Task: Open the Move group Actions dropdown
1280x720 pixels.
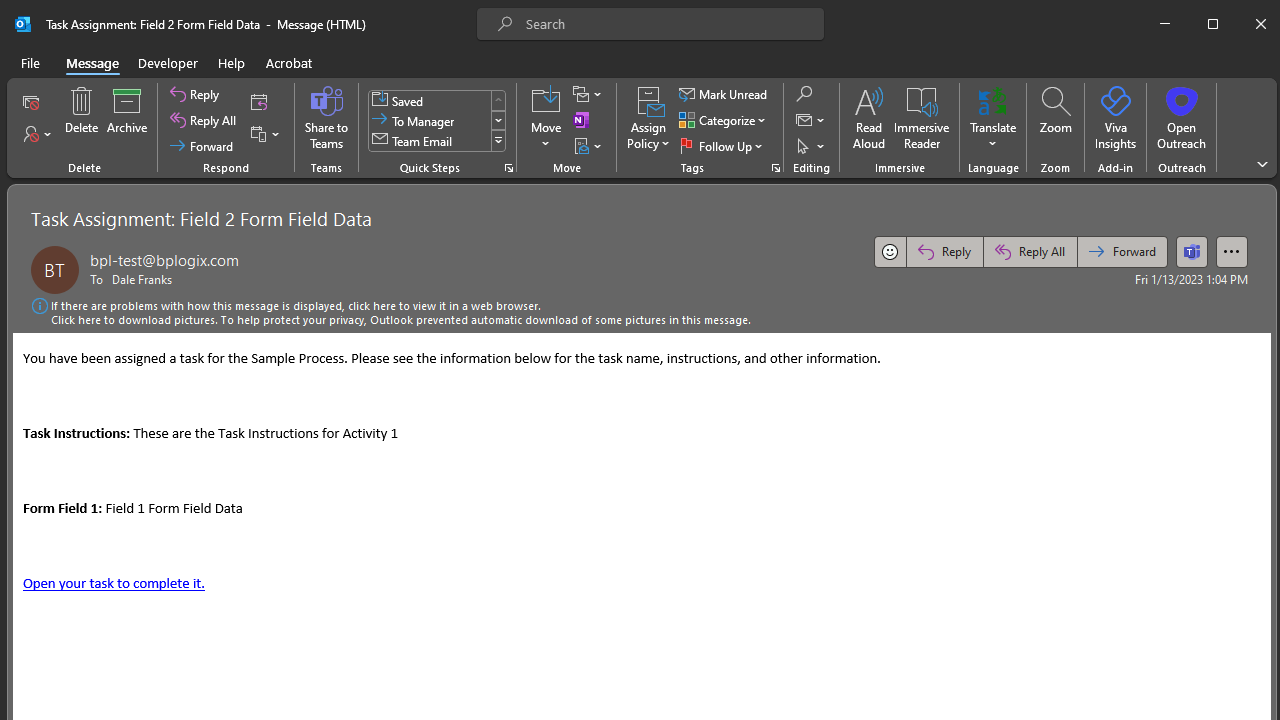Action: click(x=587, y=146)
